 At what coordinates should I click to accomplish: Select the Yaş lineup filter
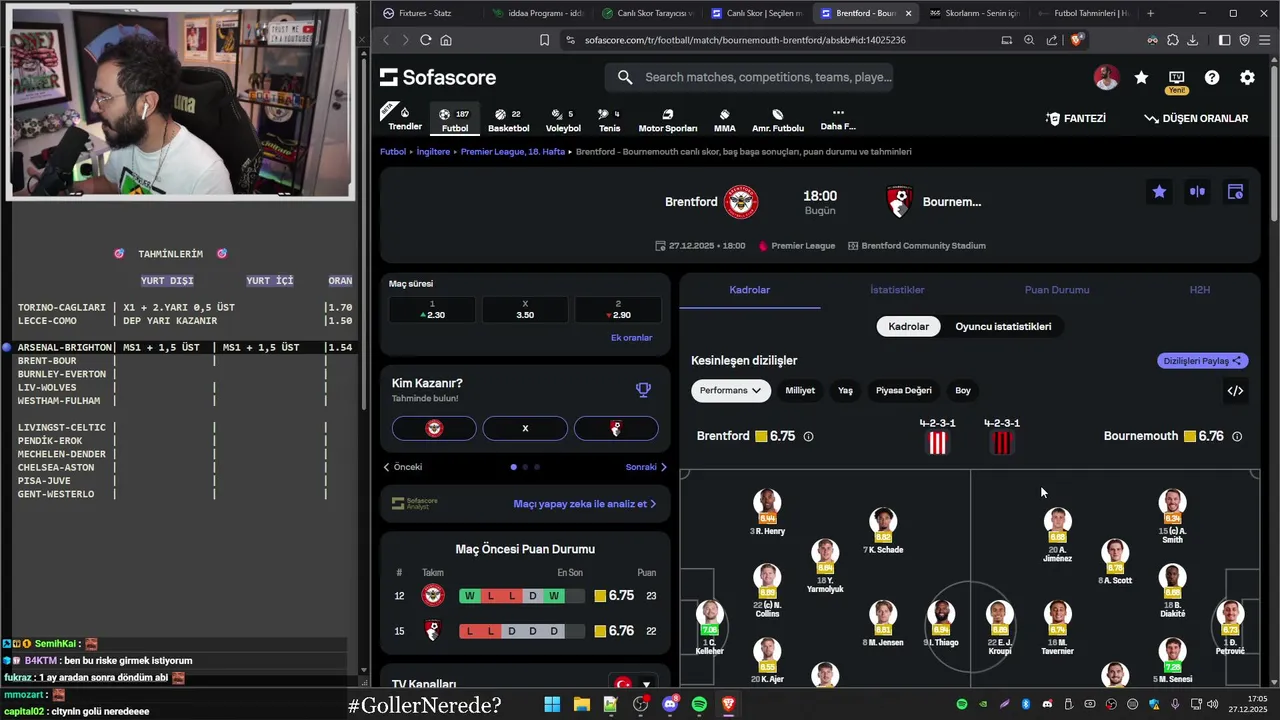845,391
